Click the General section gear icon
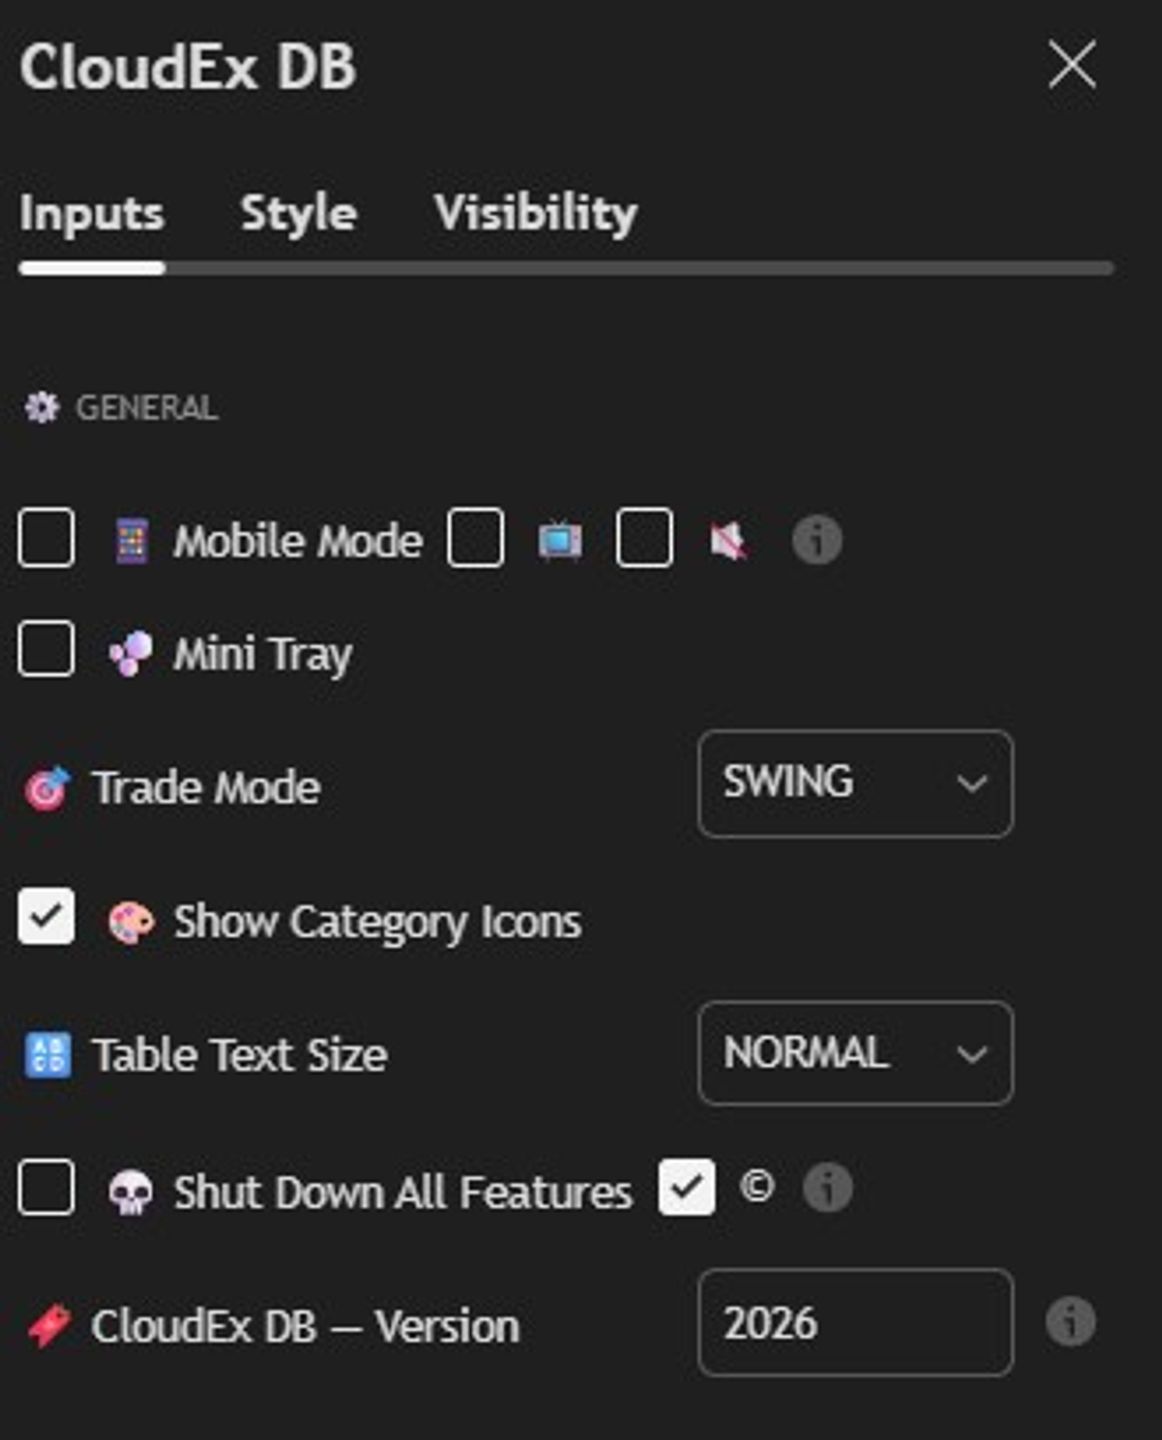This screenshot has width=1162, height=1440. pyautogui.click(x=41, y=408)
